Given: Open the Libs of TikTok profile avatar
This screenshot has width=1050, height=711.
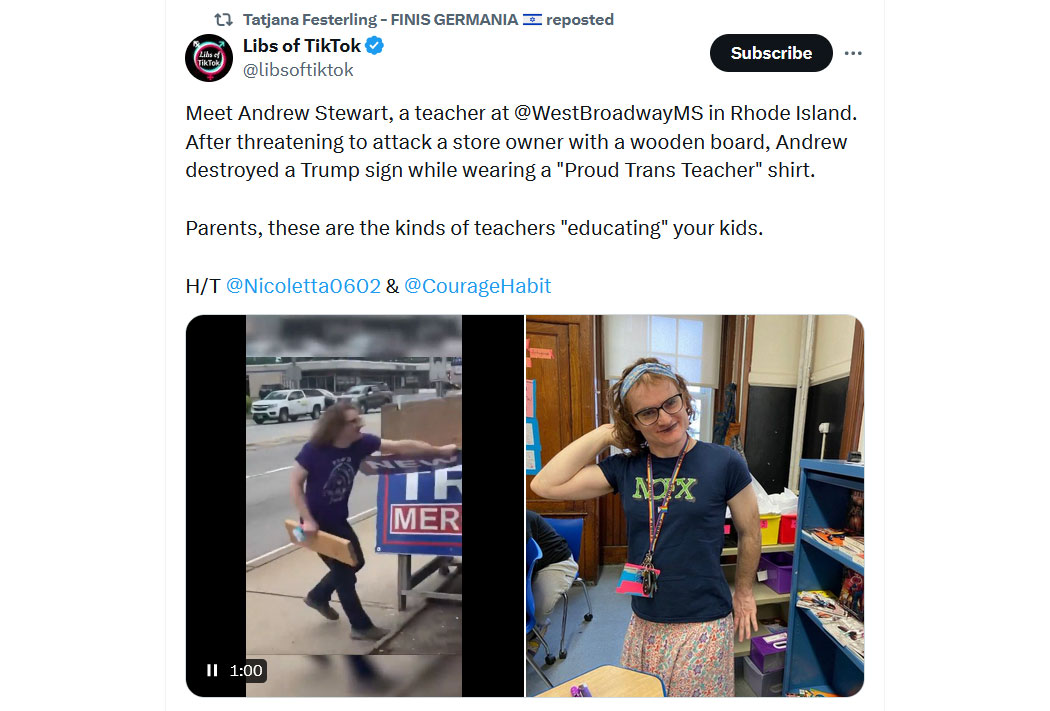Looking at the screenshot, I should tap(209, 58).
